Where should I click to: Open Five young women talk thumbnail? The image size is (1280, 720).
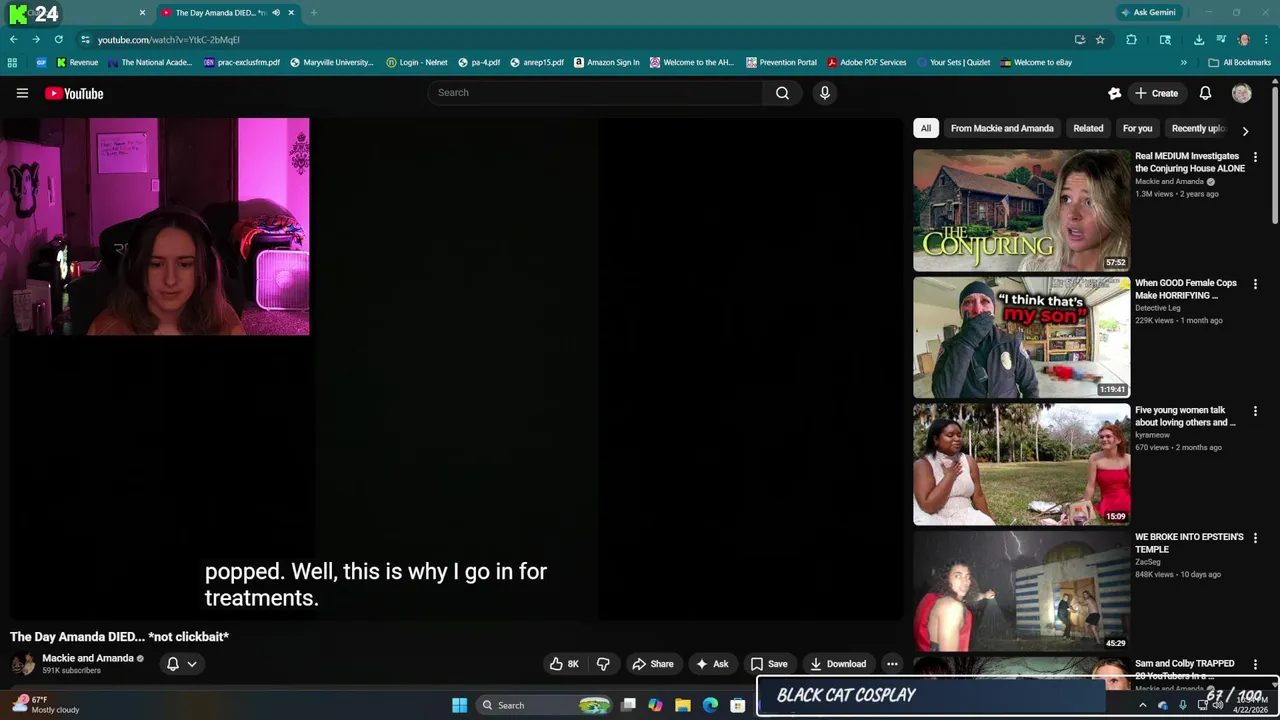coord(1021,464)
